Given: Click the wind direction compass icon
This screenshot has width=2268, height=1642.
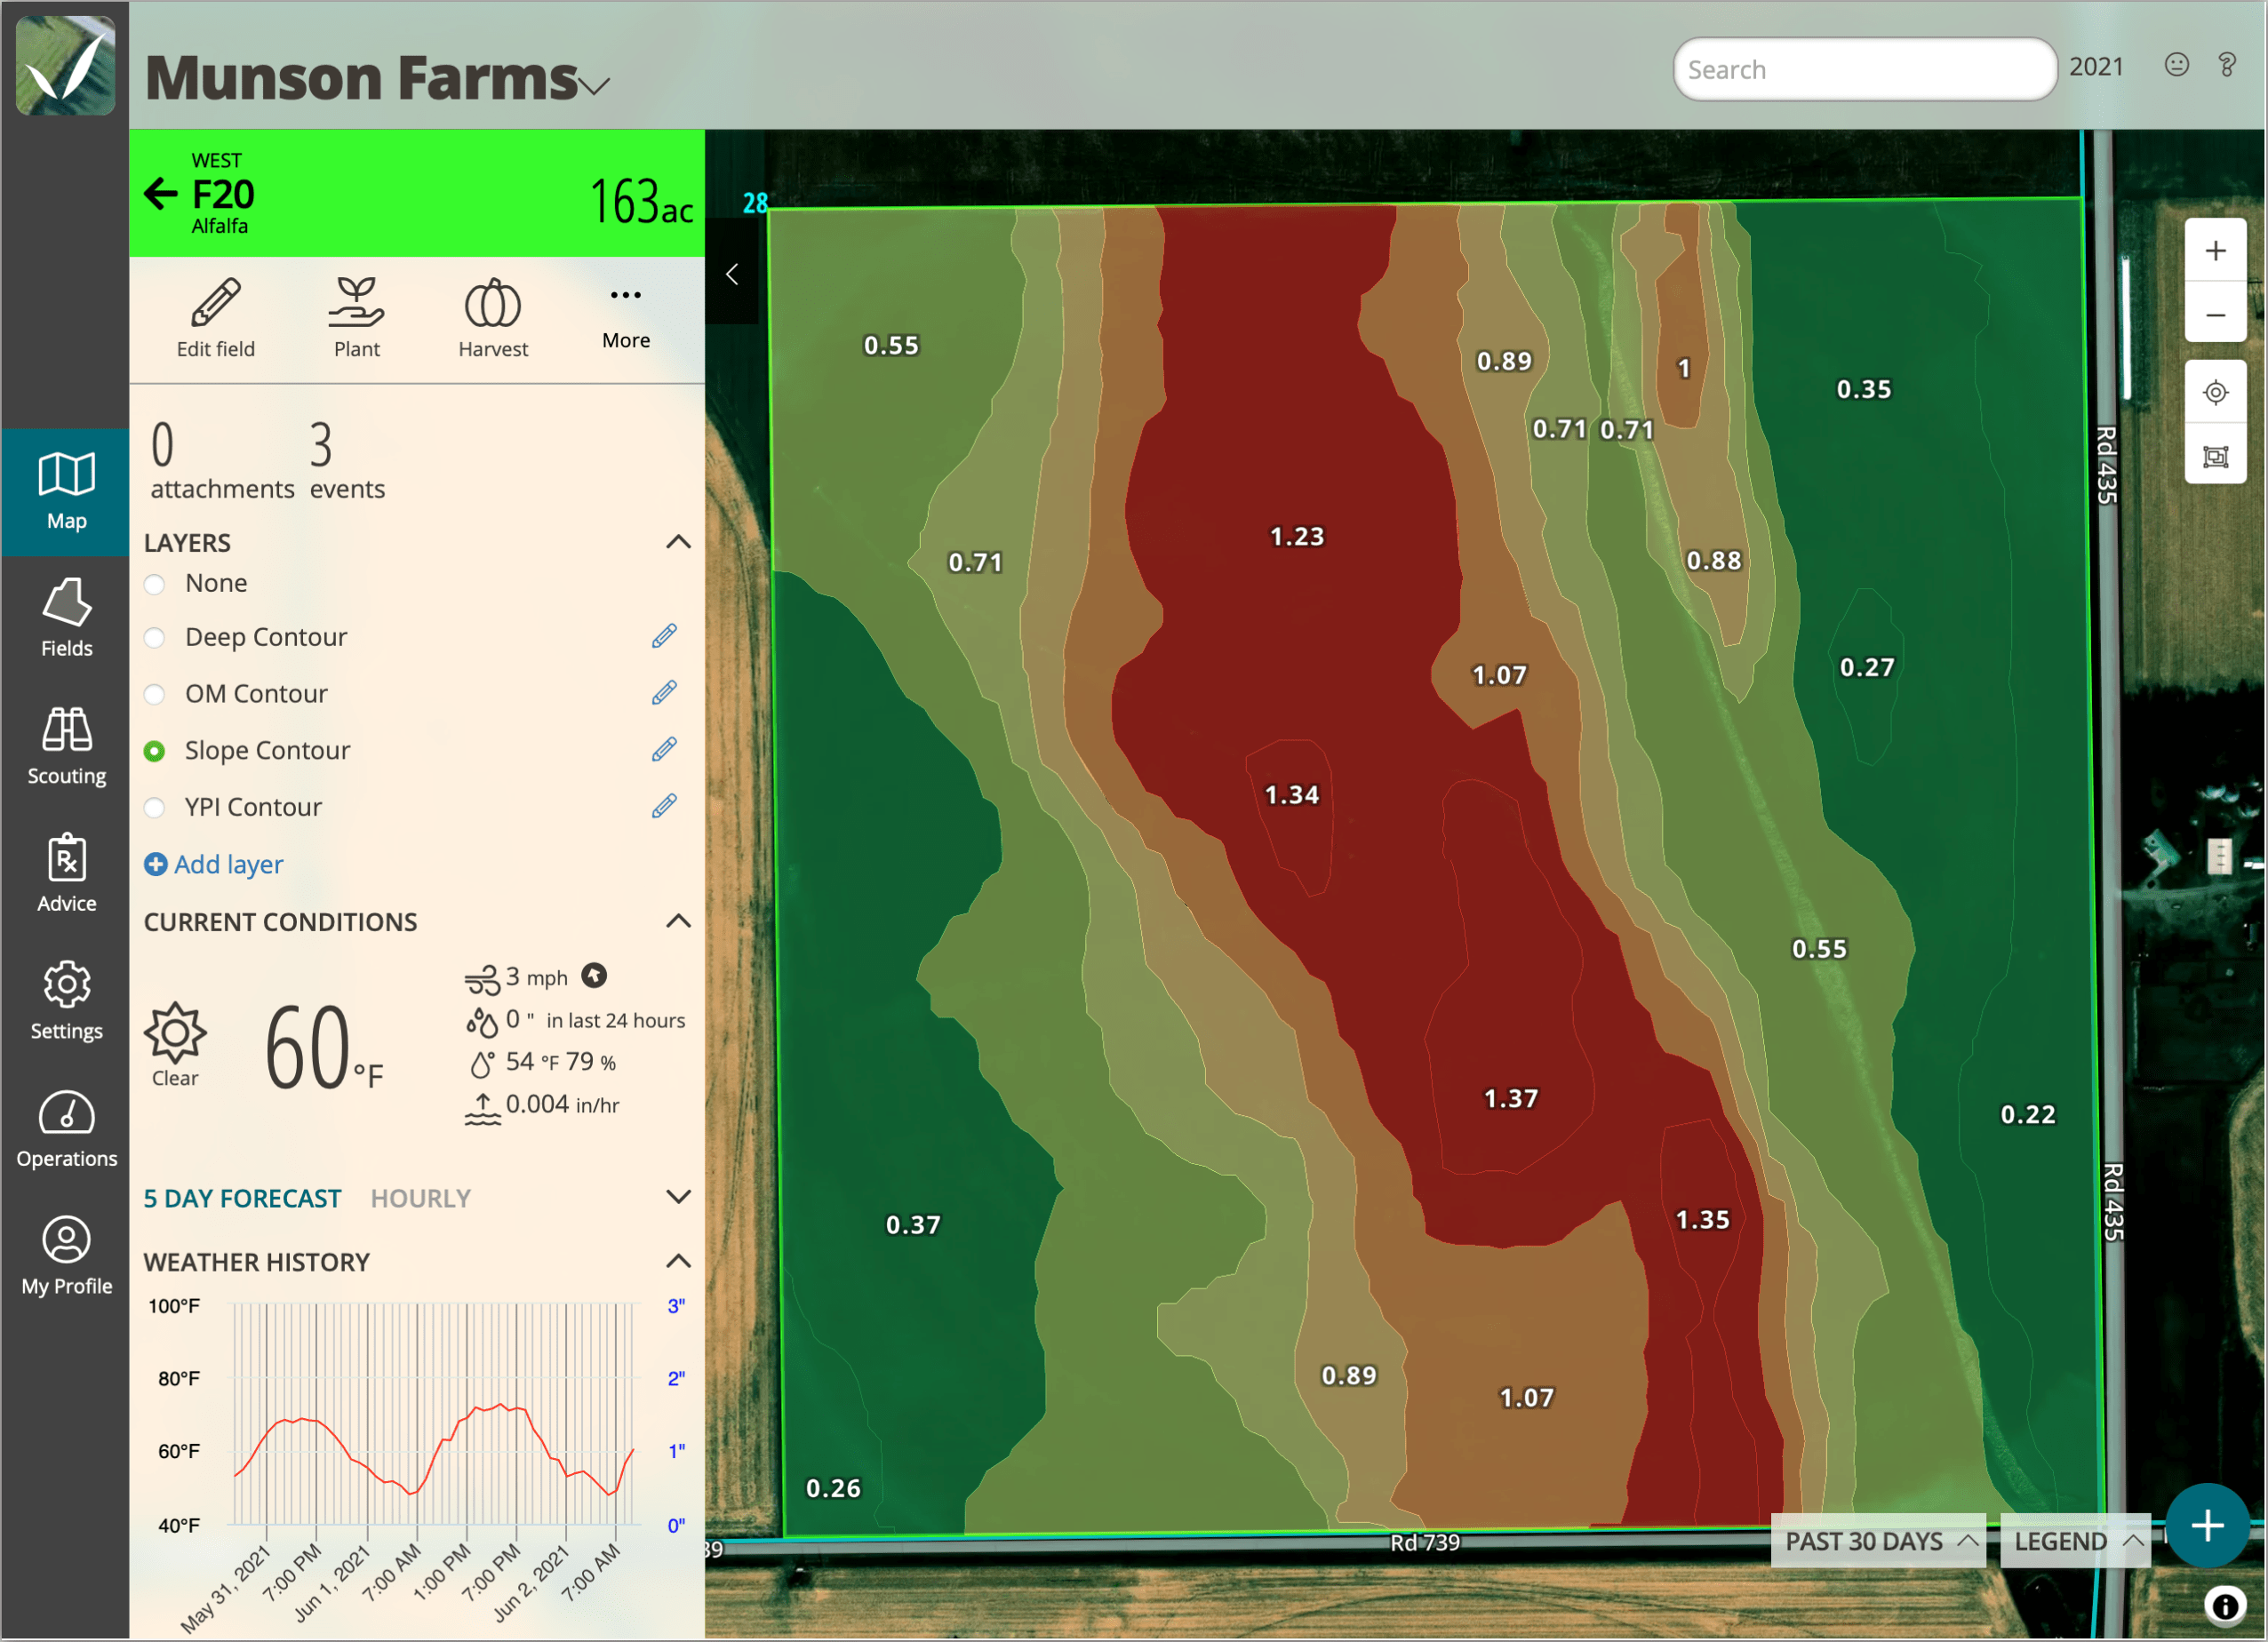Looking at the screenshot, I should pyautogui.click(x=594, y=976).
